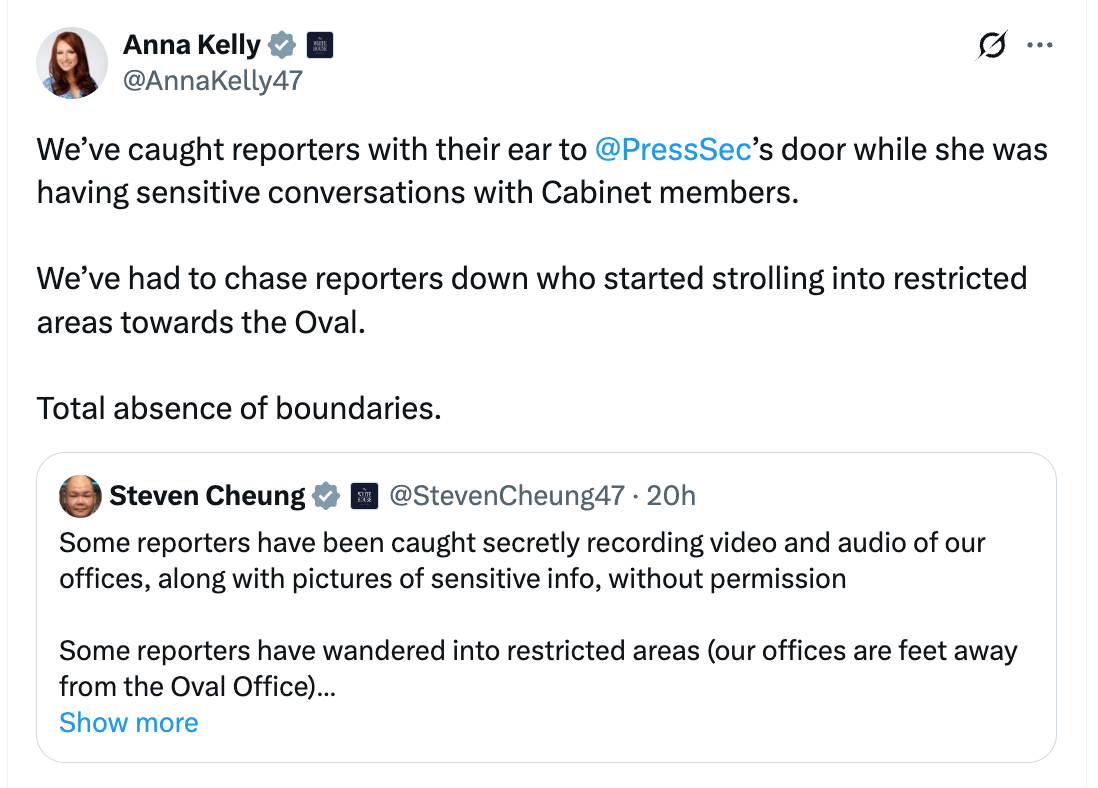Click Anna Kelly's profile avatar
The image size is (1098, 788).
pos(72,63)
